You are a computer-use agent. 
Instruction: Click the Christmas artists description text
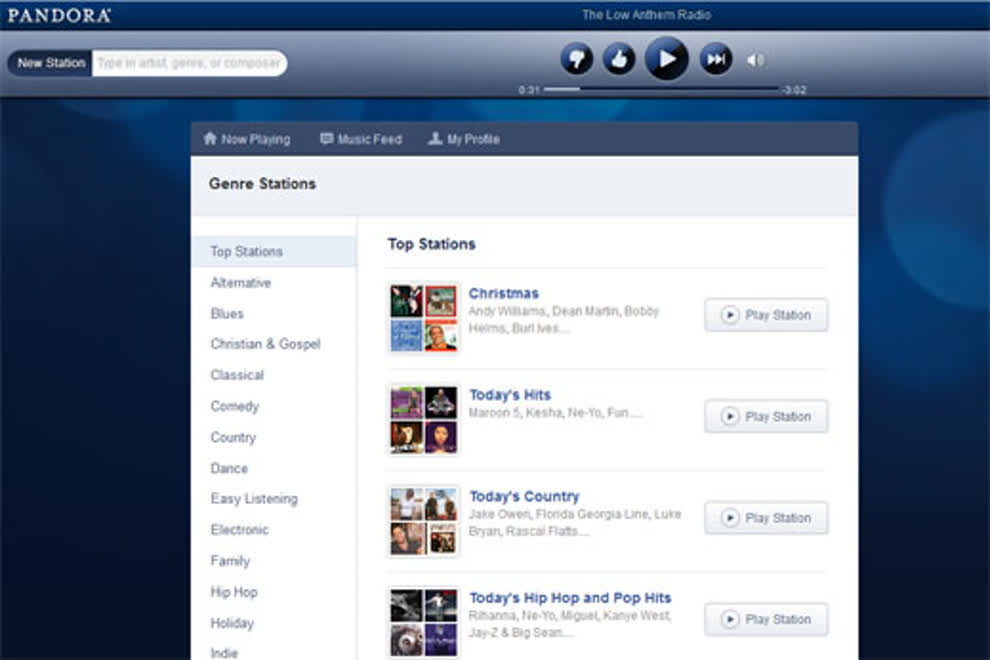pyautogui.click(x=563, y=320)
